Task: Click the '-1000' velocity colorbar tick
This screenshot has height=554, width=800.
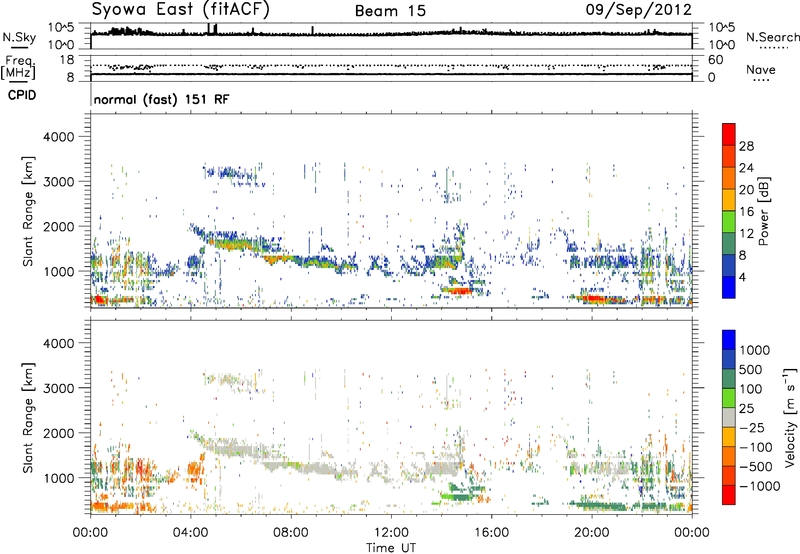Action: click(759, 486)
